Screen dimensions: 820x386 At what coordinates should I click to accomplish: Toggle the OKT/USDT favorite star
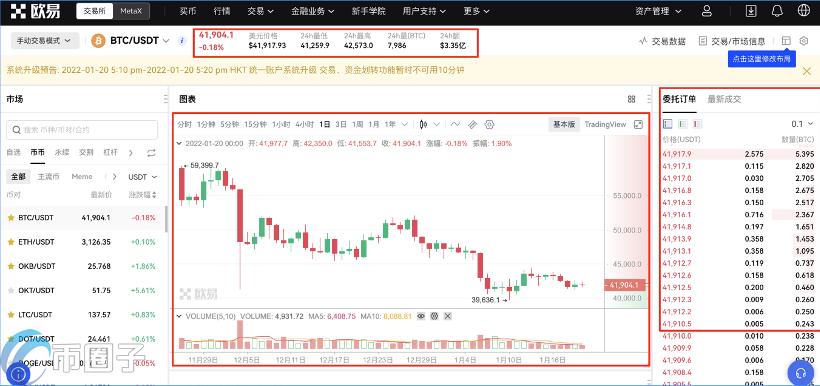tap(10, 290)
